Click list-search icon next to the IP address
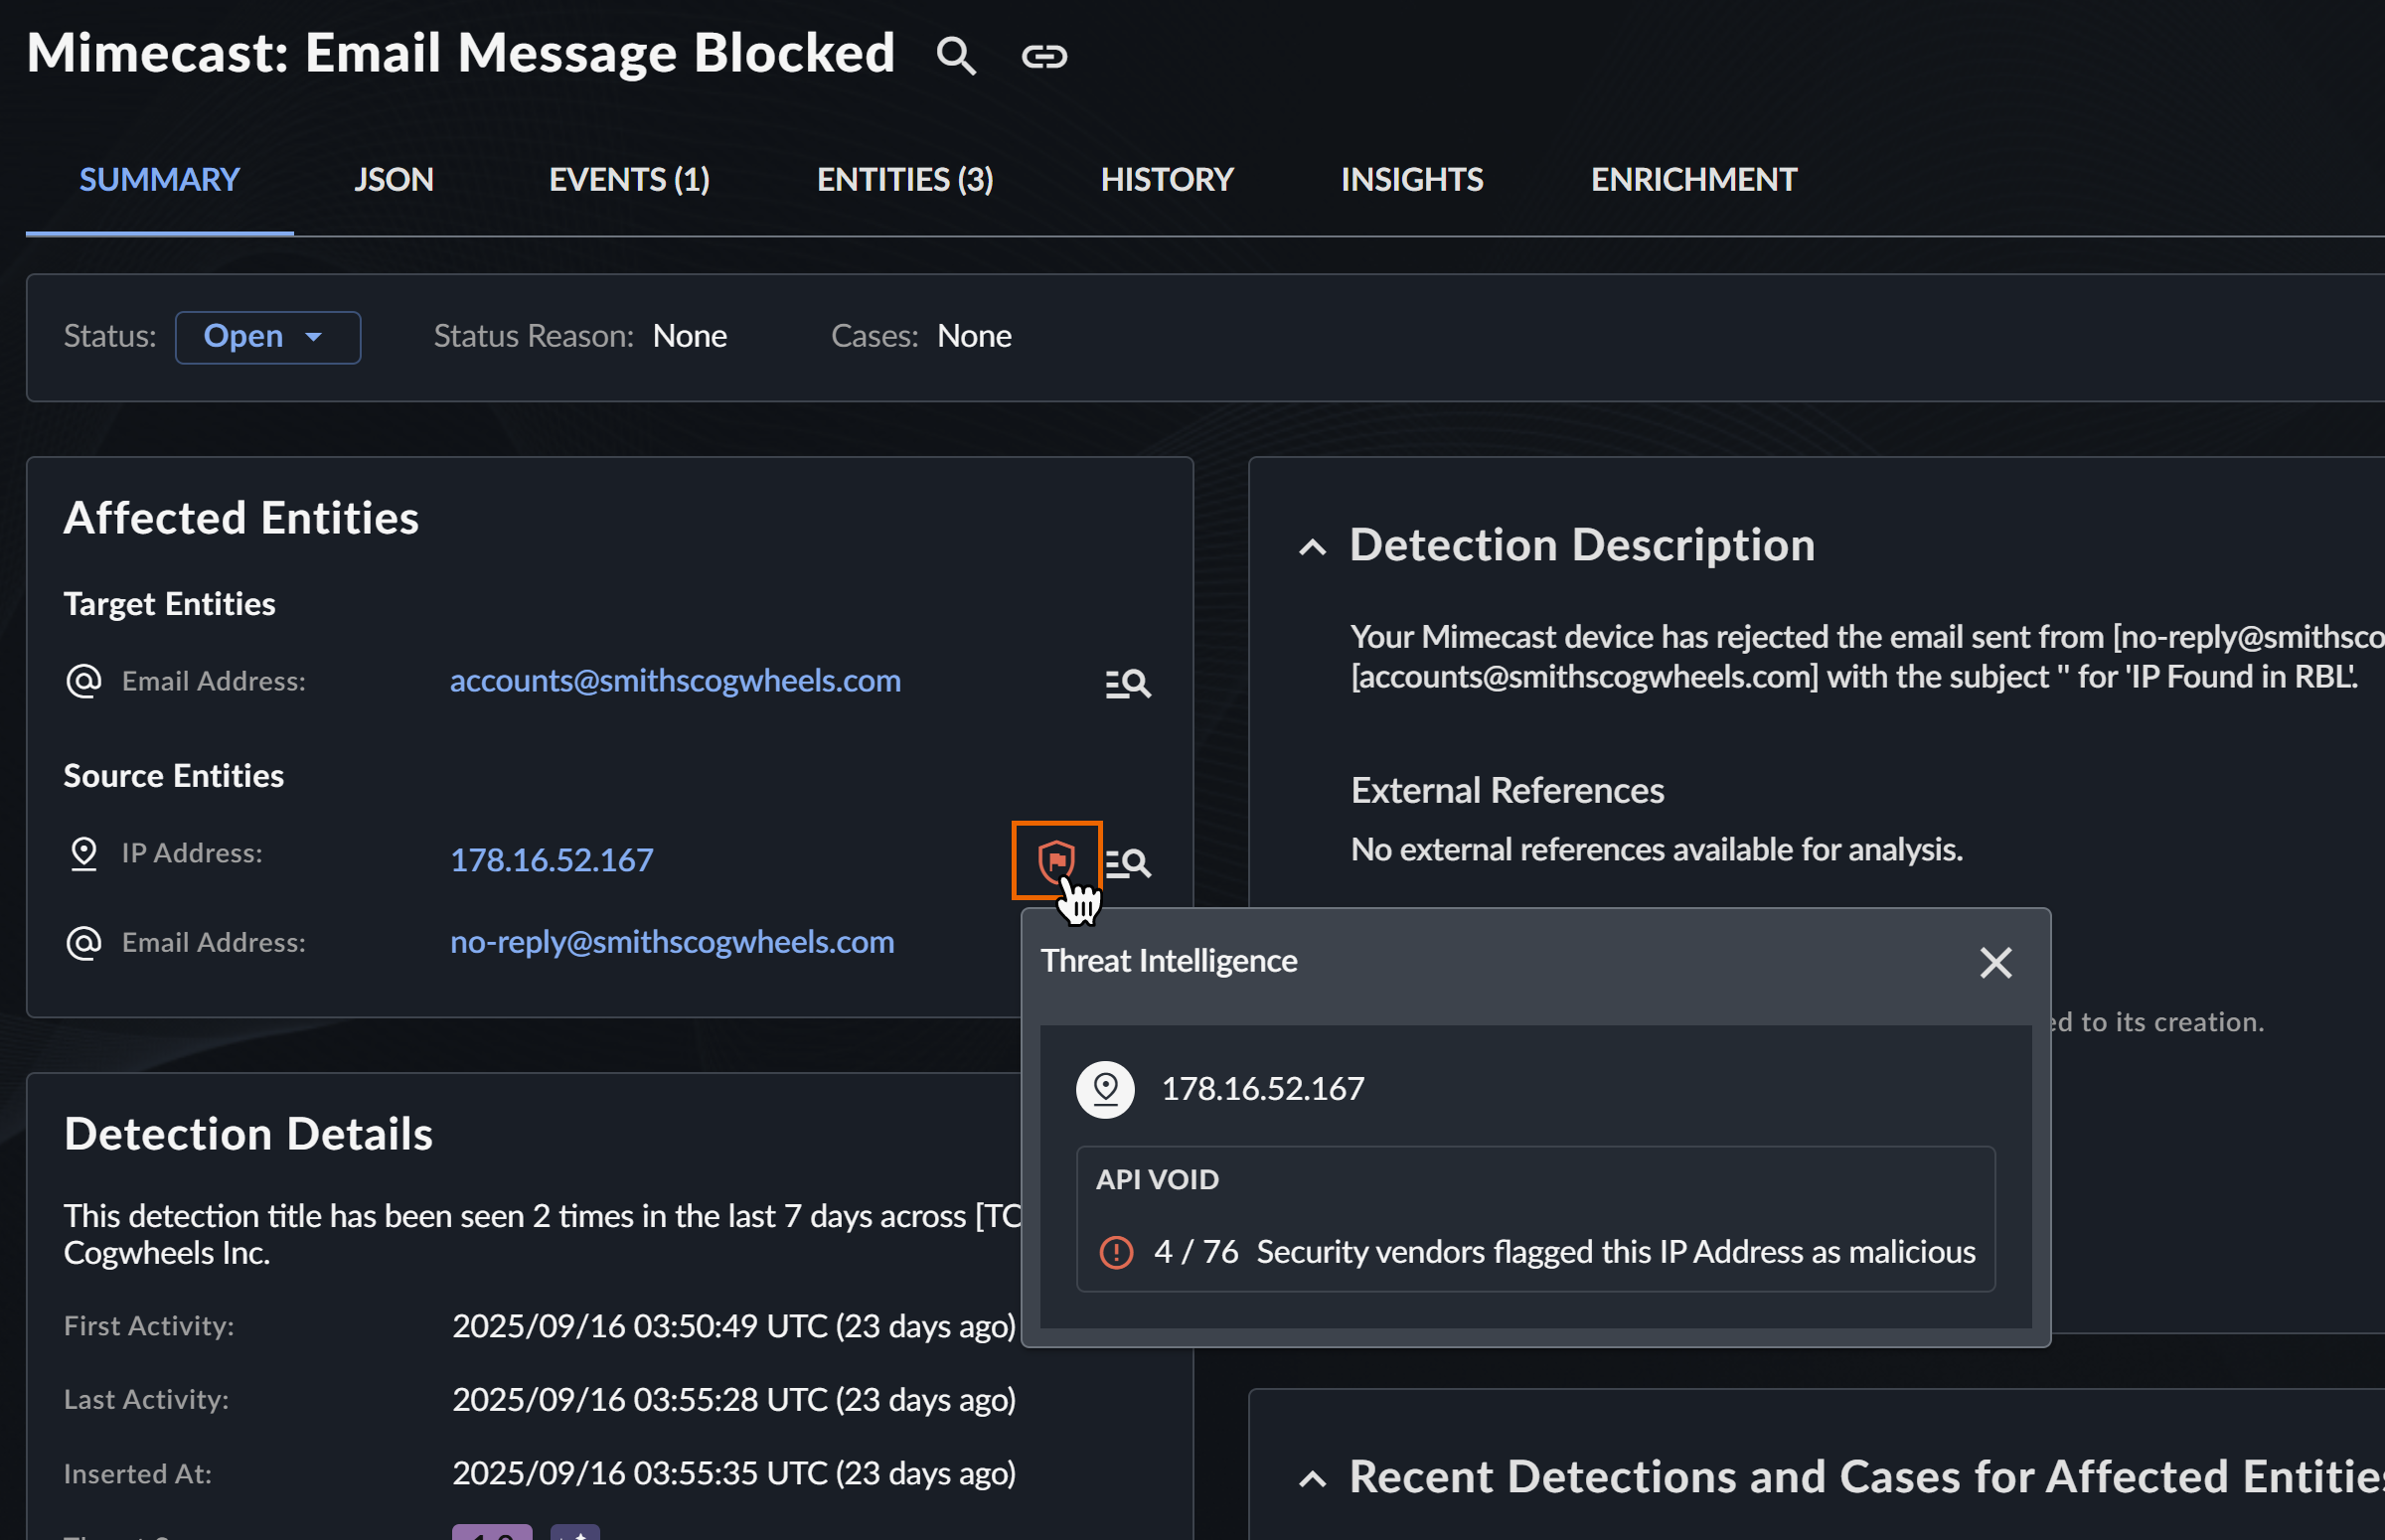This screenshot has height=1540, width=2385. 1130,862
